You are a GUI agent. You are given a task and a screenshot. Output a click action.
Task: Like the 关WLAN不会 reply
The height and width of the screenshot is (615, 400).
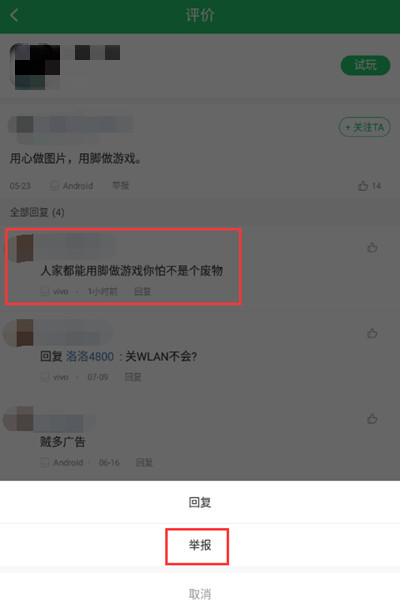[372, 333]
